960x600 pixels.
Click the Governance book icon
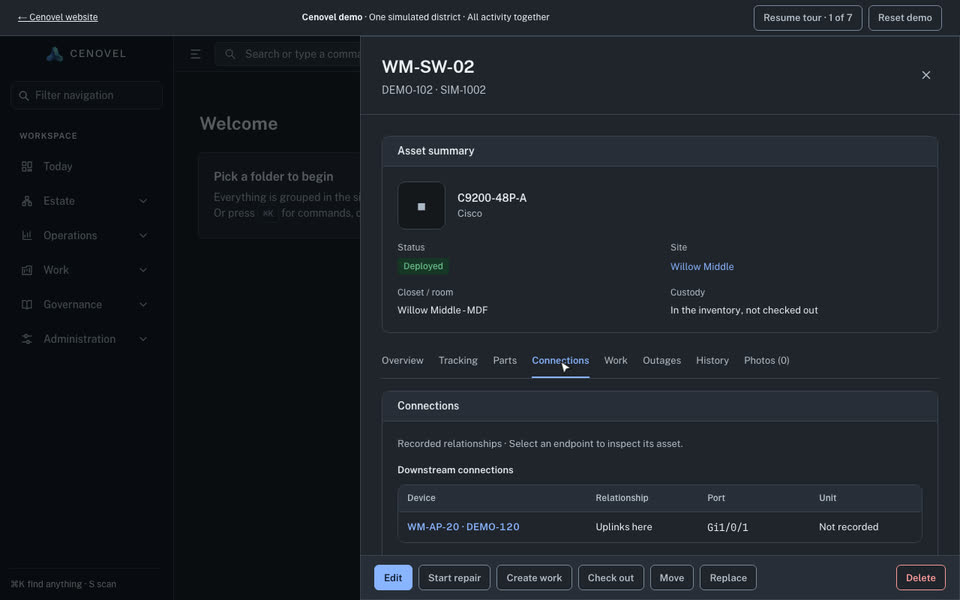coord(27,304)
